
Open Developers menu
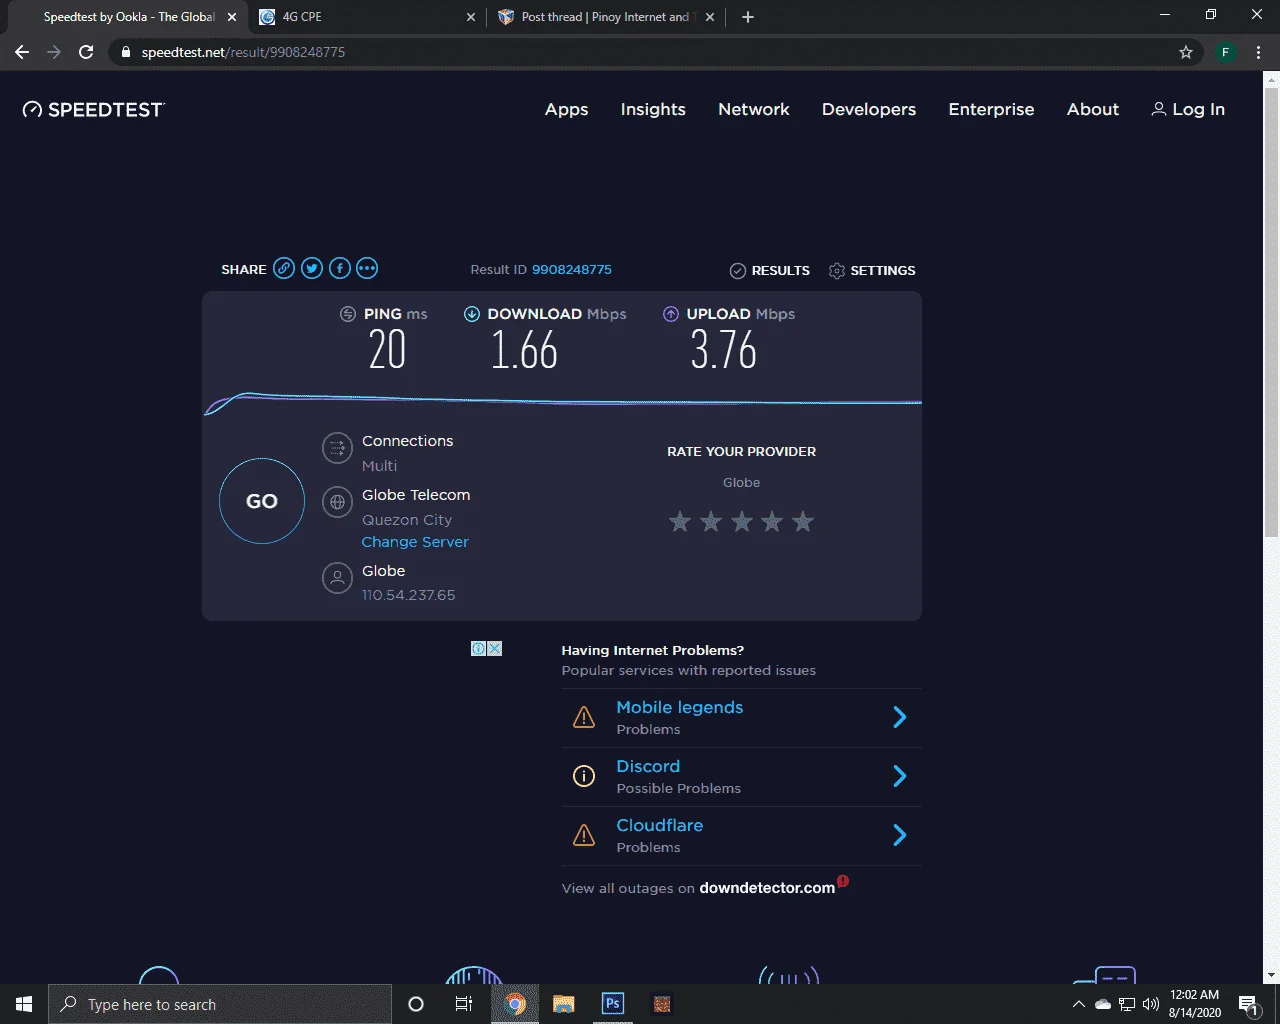869,110
